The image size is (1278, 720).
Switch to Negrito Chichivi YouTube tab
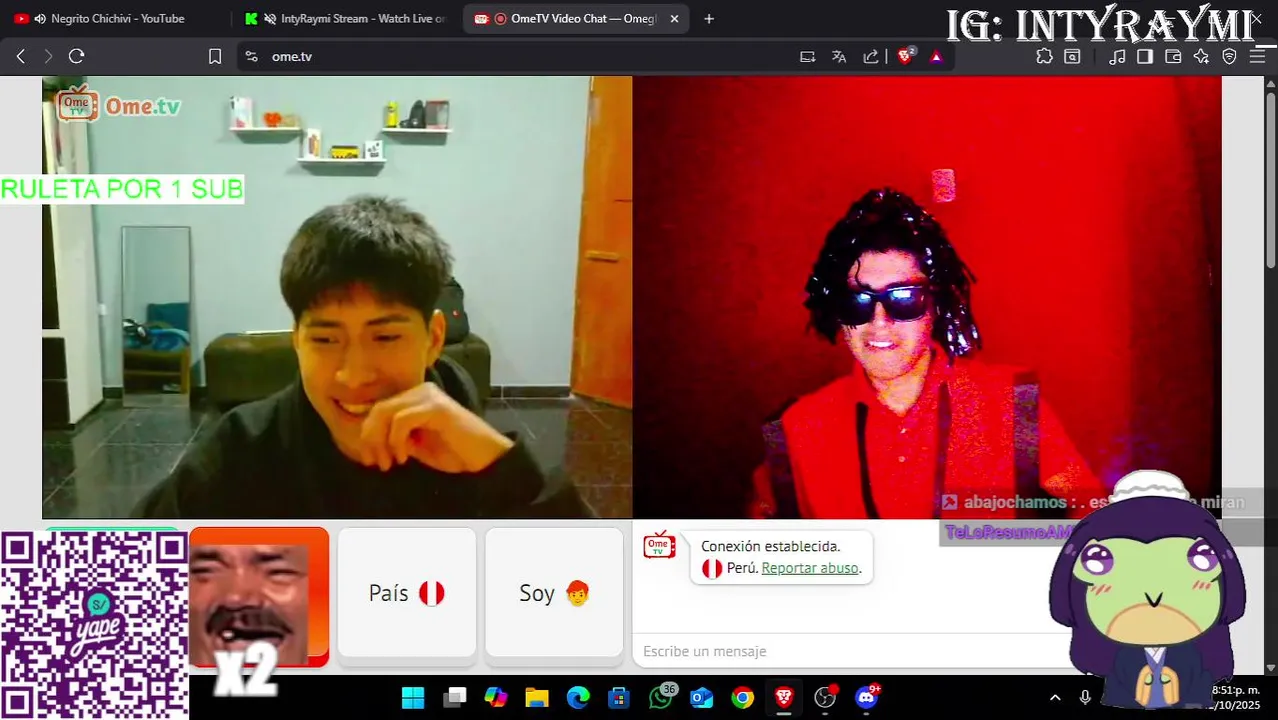[117, 18]
